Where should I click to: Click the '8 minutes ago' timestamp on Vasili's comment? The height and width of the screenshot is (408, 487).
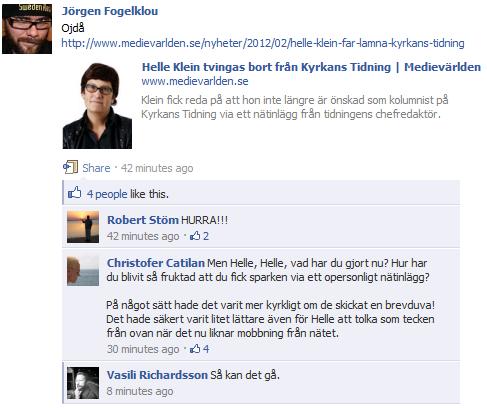pyautogui.click(x=140, y=391)
